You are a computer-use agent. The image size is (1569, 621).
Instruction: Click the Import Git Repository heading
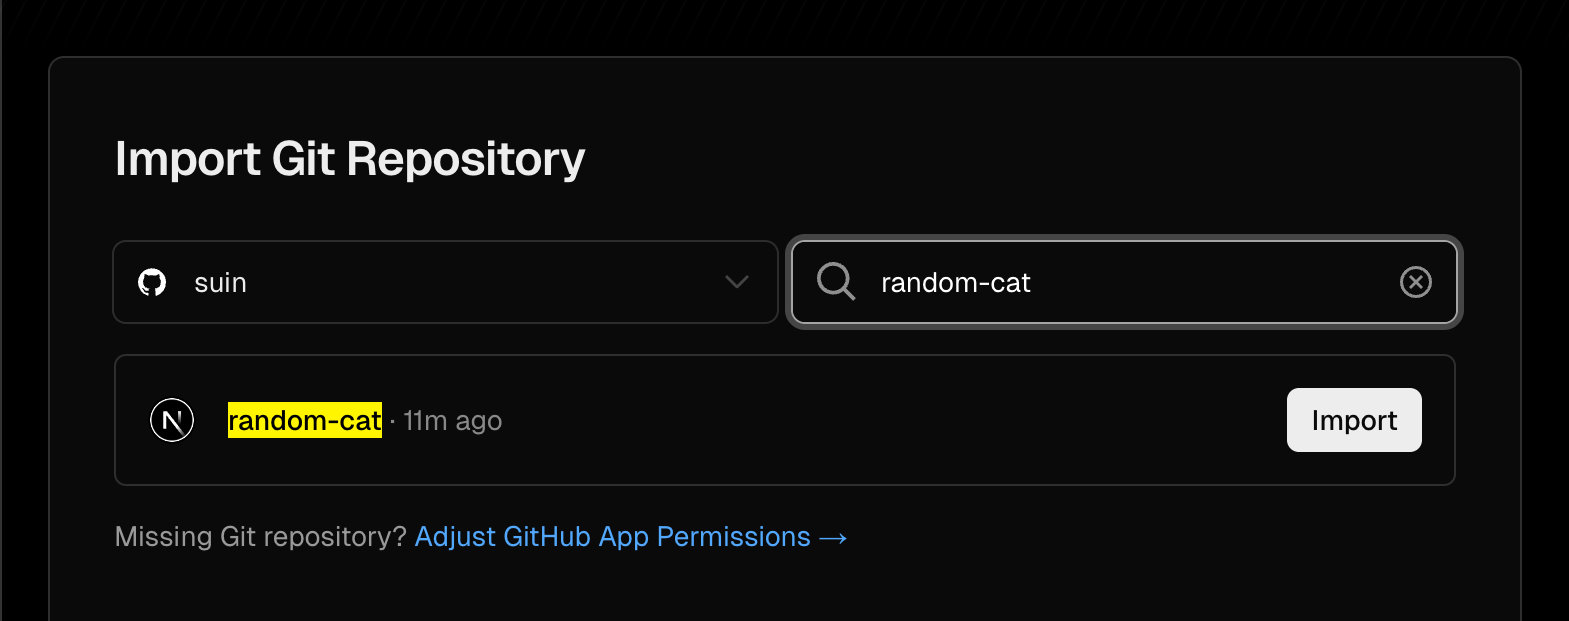350,158
